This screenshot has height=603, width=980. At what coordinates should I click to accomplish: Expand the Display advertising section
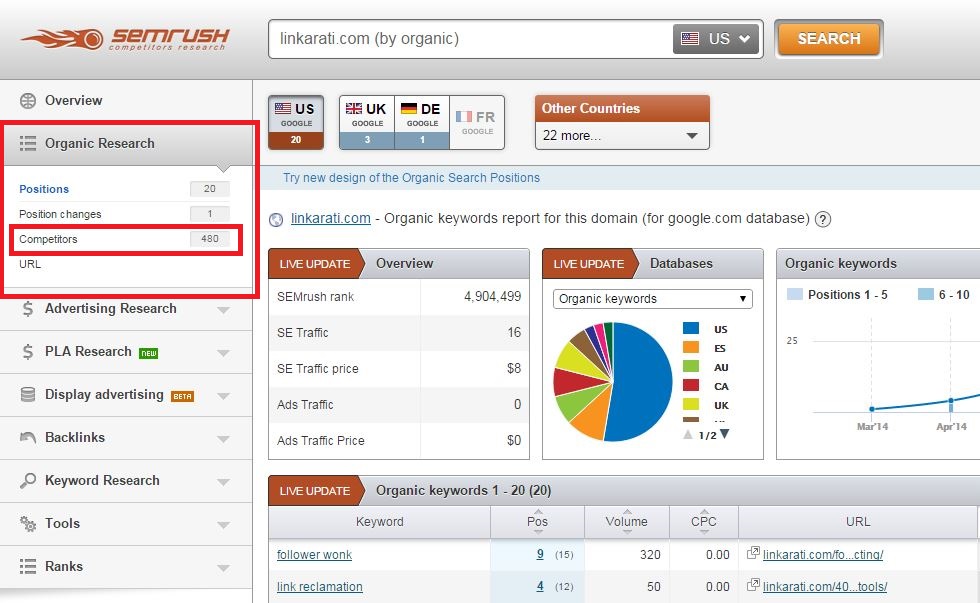(x=224, y=396)
